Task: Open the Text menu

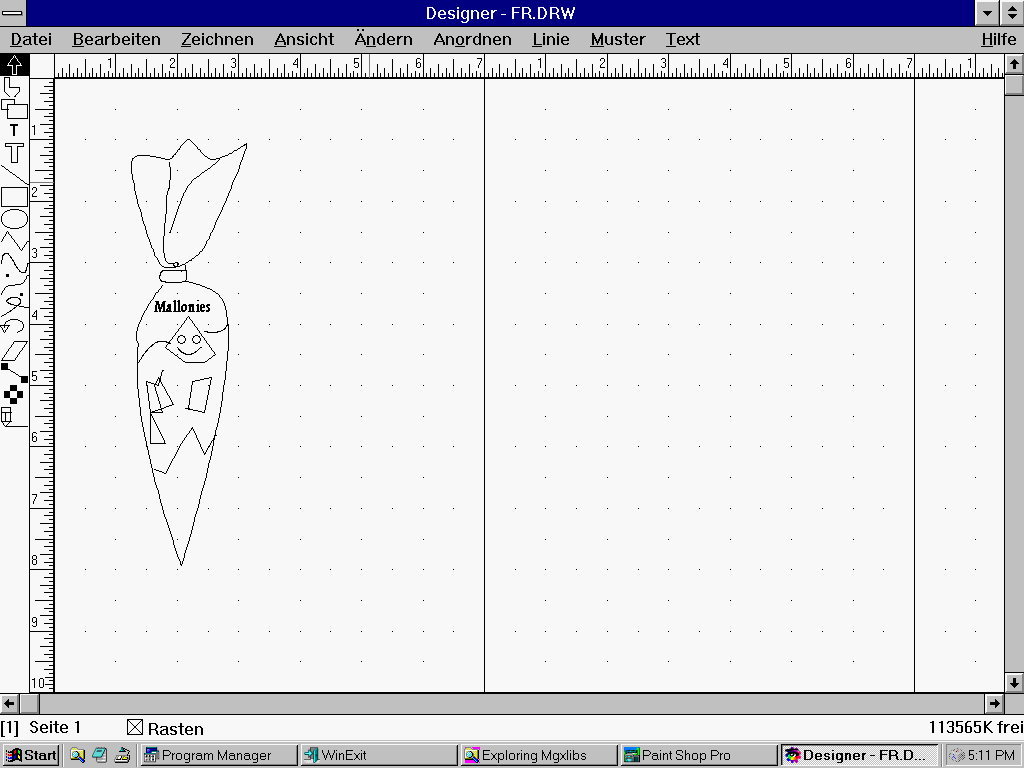Action: coord(682,39)
